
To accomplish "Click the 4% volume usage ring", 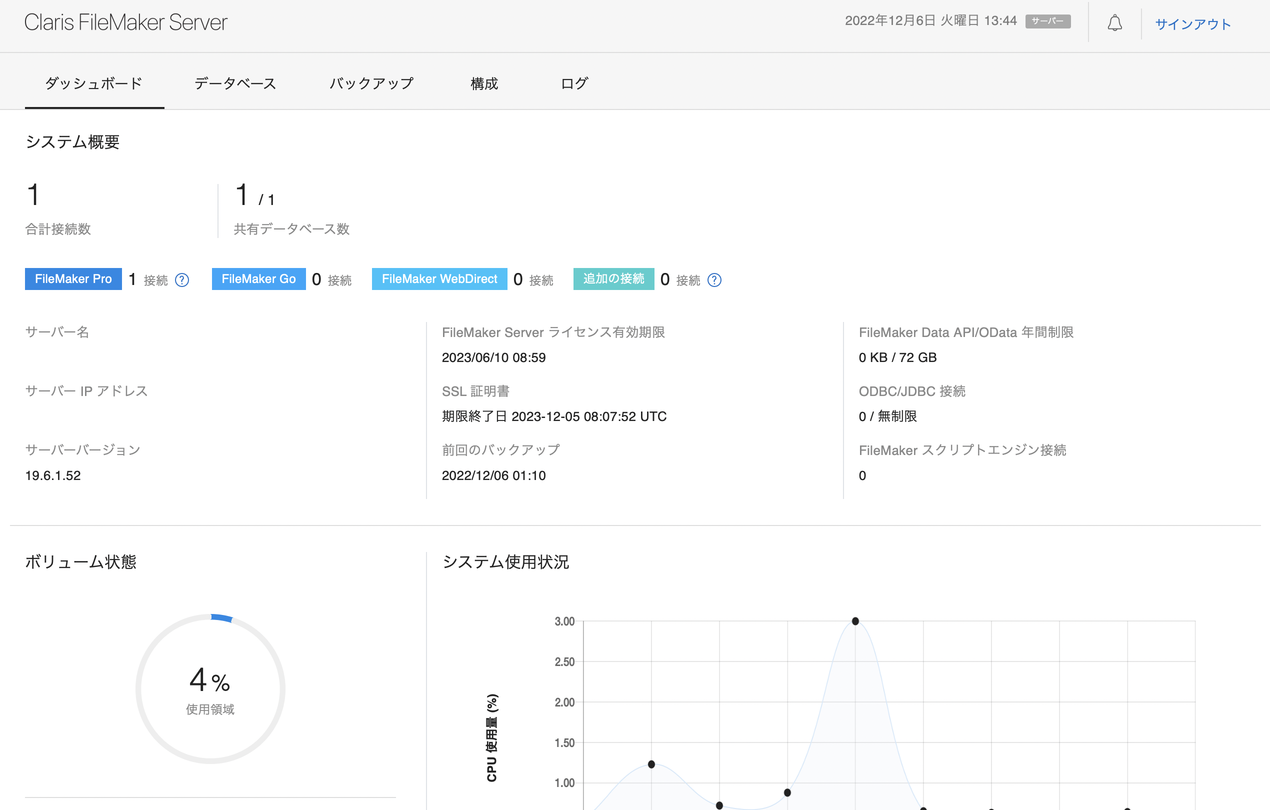I will [x=210, y=689].
